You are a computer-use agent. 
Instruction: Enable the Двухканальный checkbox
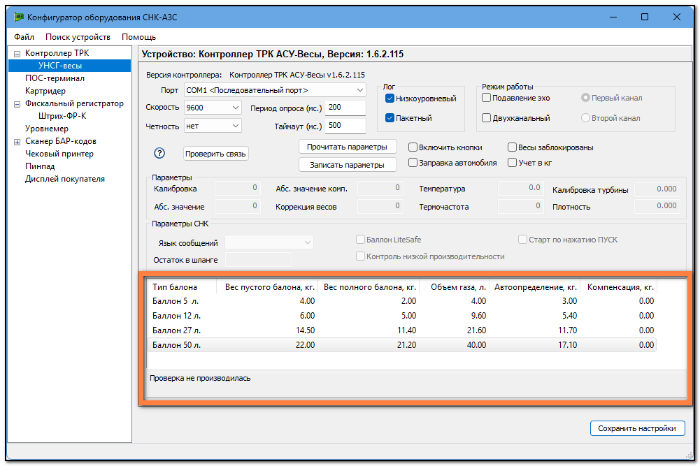tap(487, 118)
